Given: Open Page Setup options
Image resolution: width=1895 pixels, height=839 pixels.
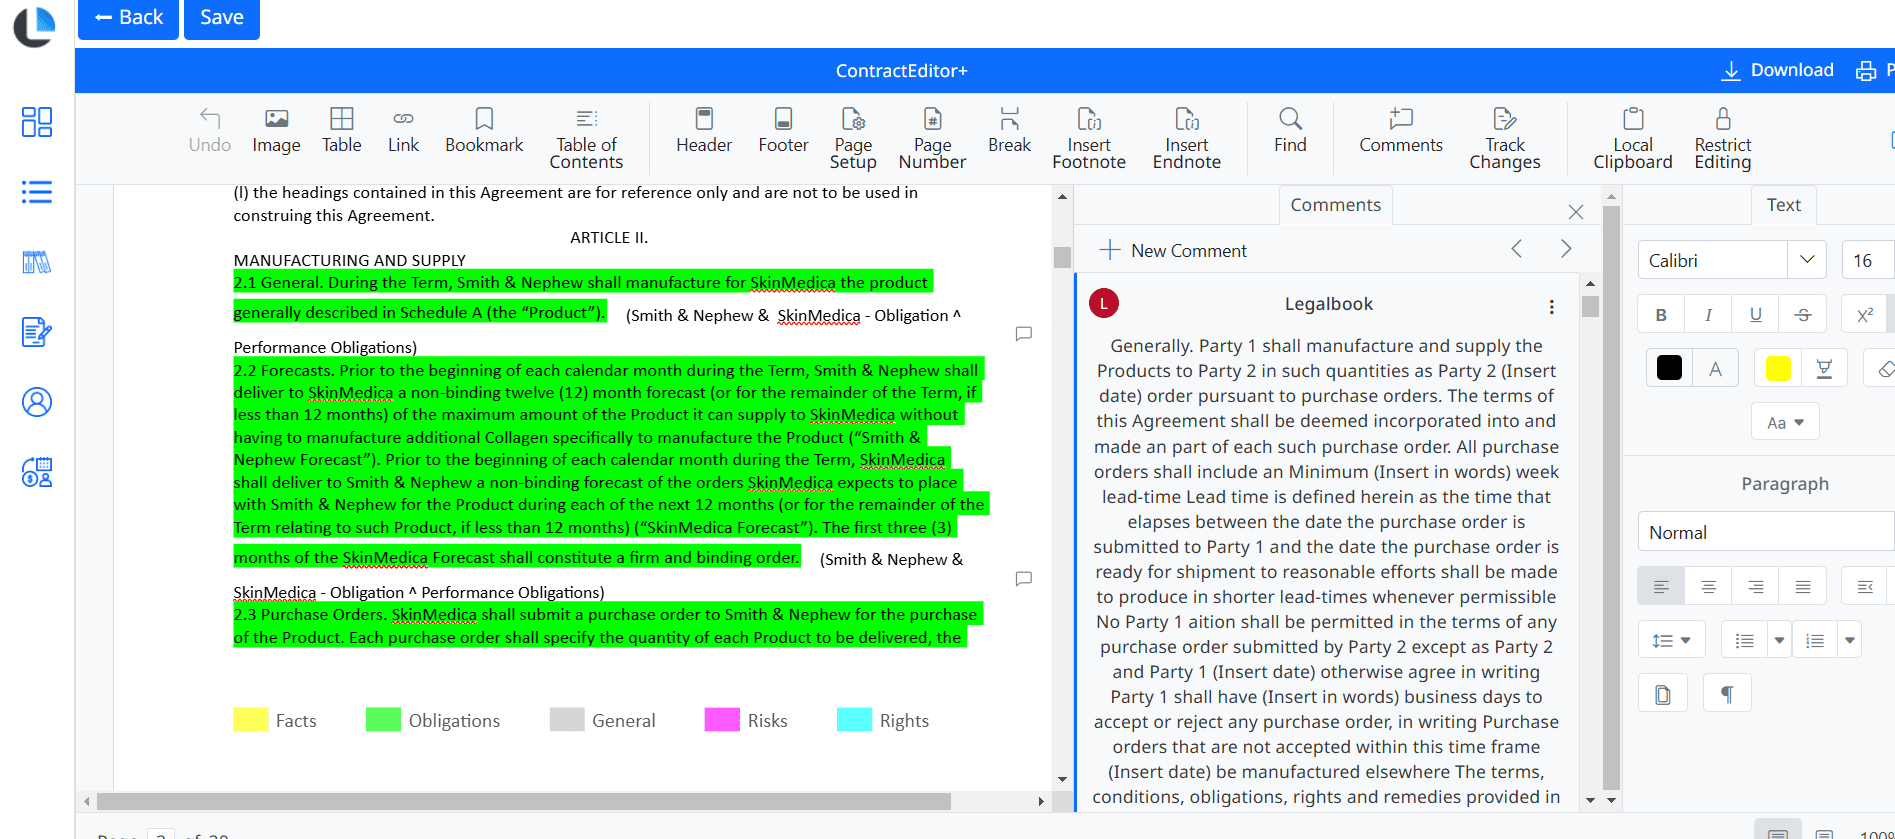Looking at the screenshot, I should pyautogui.click(x=853, y=139).
